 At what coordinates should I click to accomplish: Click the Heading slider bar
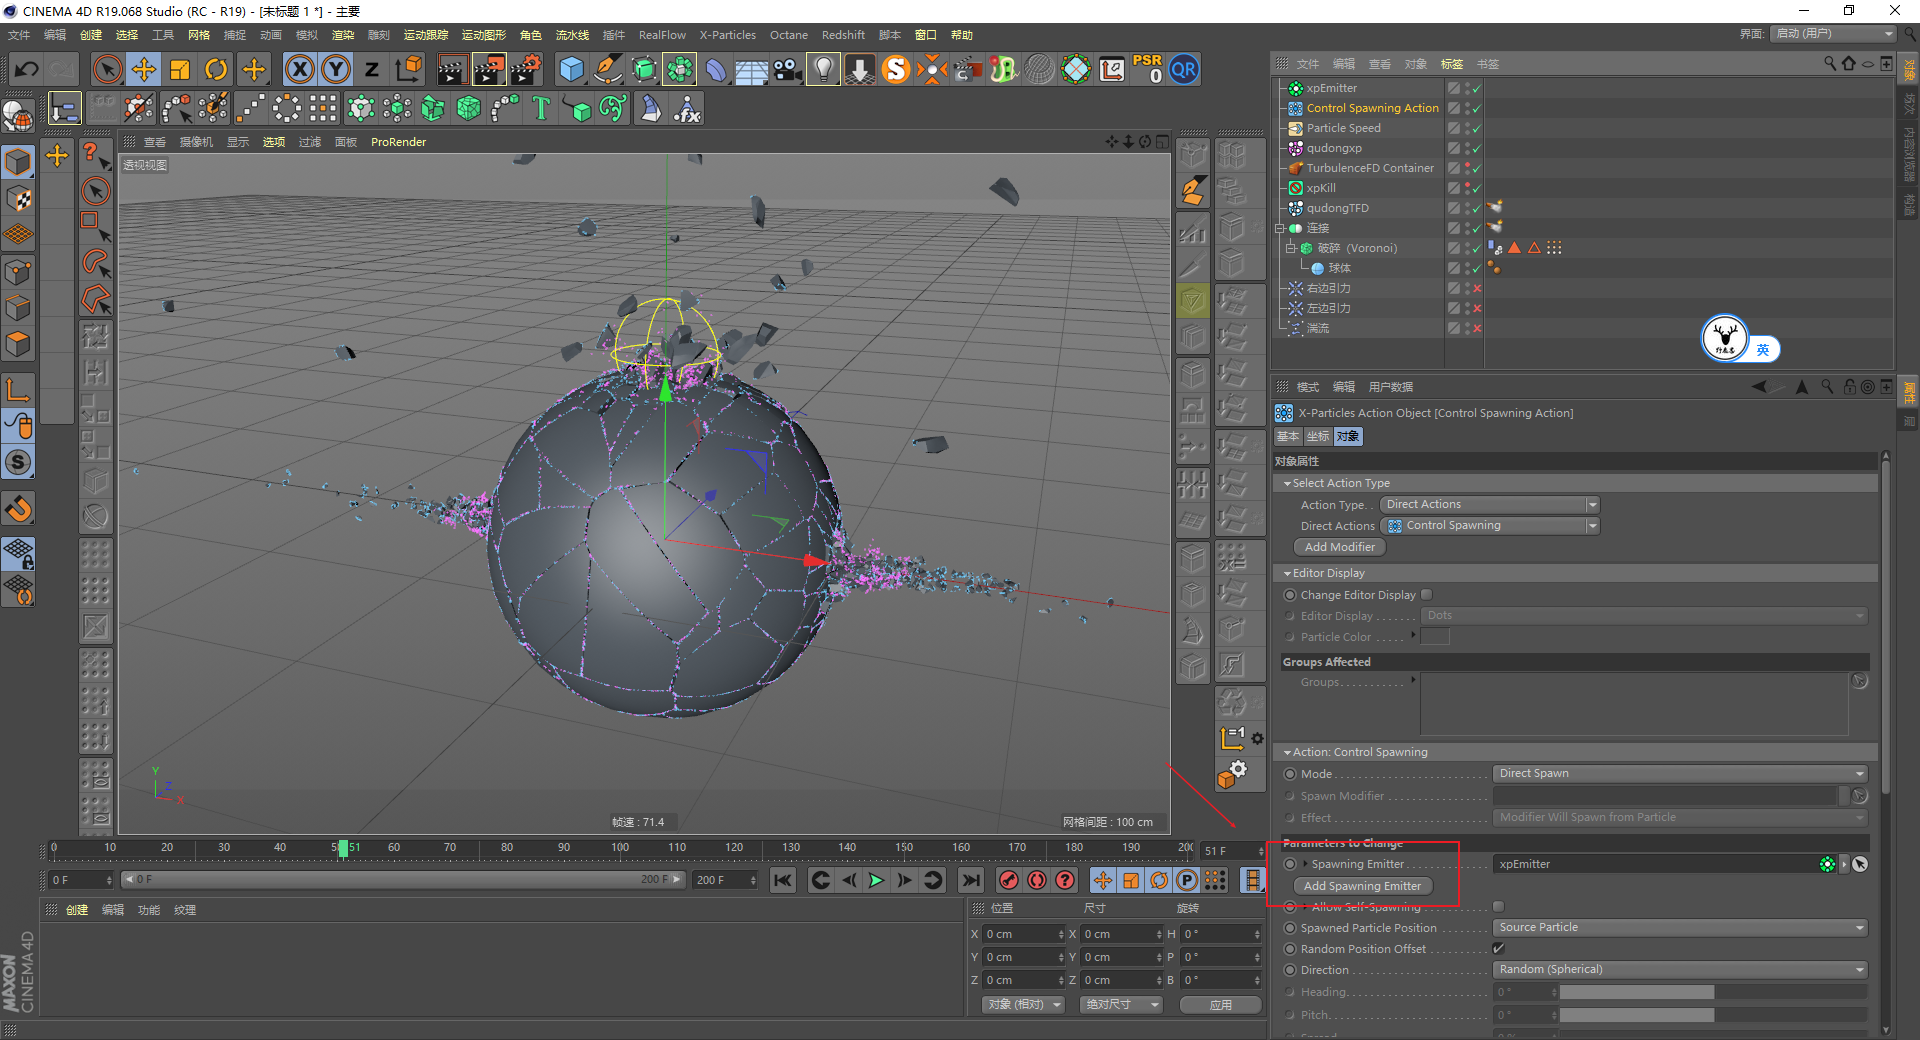point(1713,992)
